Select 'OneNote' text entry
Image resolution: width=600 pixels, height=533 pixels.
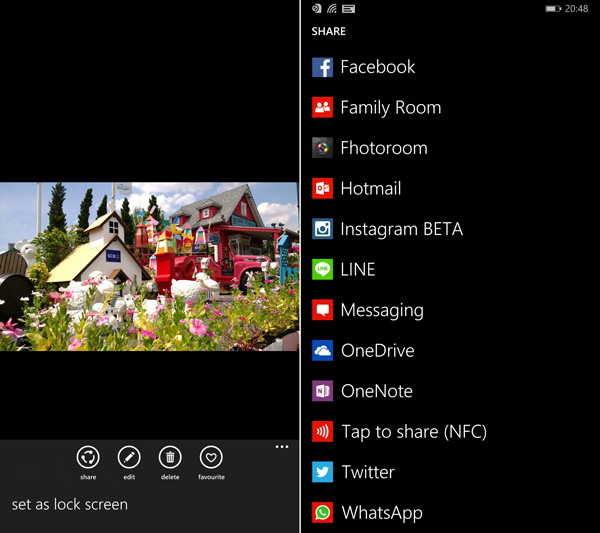[x=377, y=391]
